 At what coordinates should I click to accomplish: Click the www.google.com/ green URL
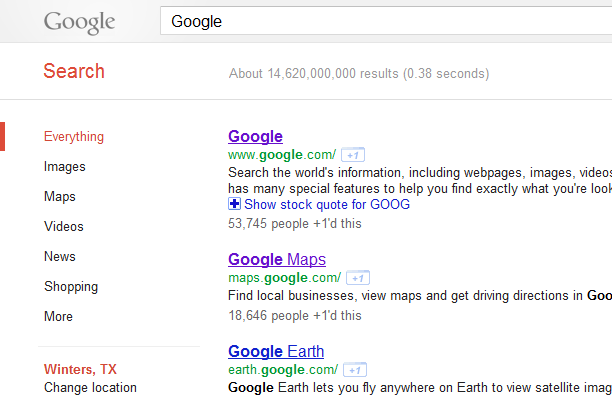pyautogui.click(x=282, y=155)
